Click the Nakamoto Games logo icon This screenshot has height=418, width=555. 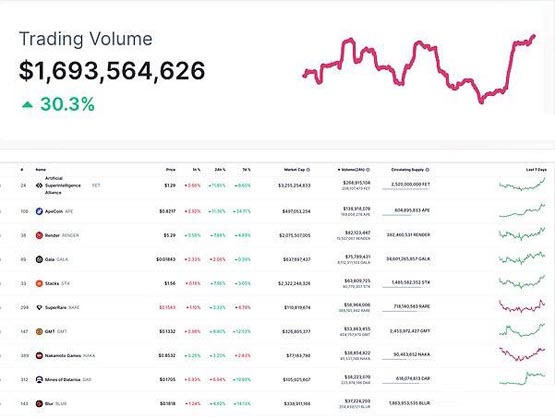pyautogui.click(x=39, y=356)
